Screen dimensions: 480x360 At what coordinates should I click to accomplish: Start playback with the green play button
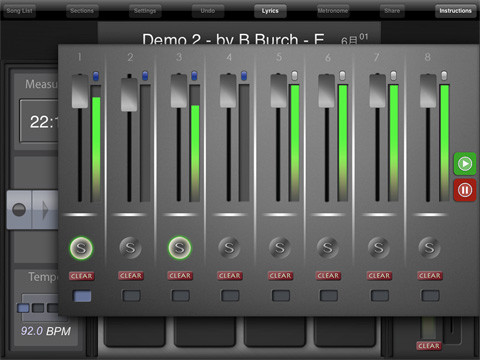coord(465,164)
